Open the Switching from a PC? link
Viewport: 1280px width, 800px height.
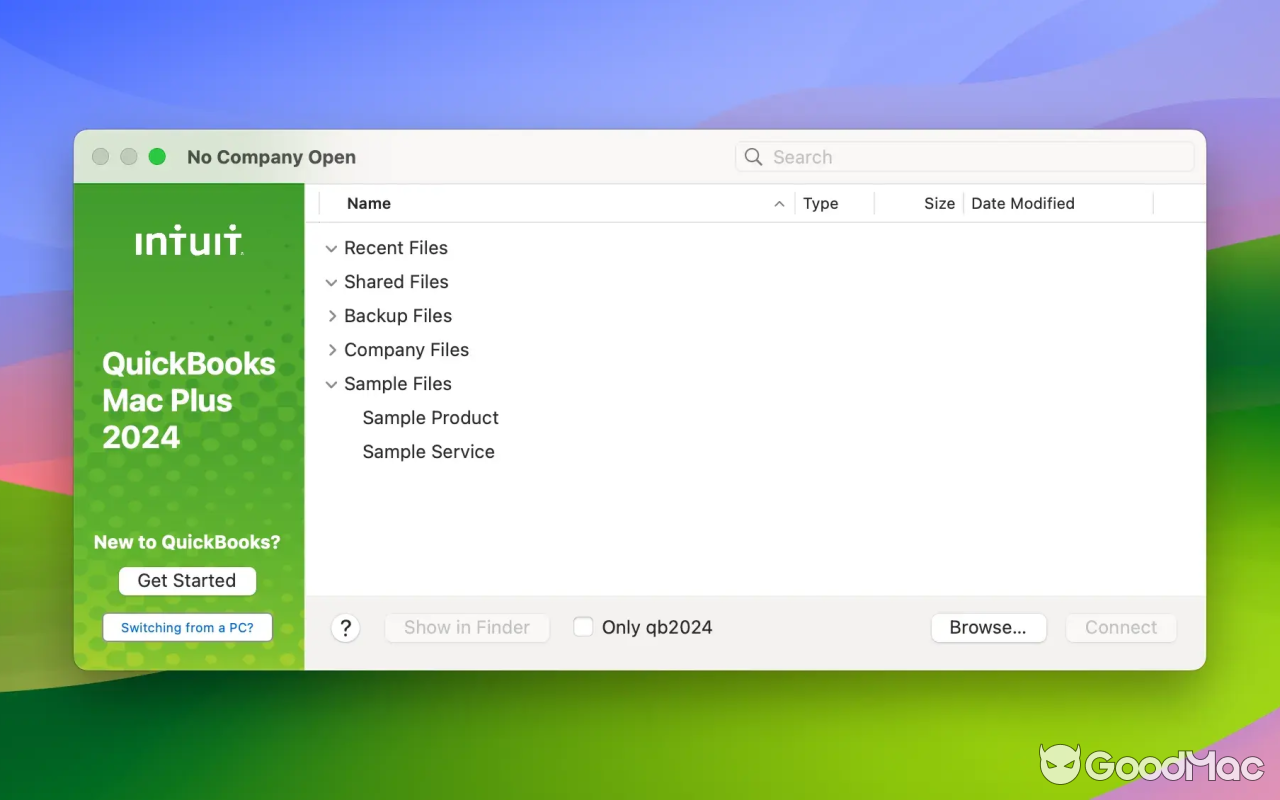tap(187, 627)
